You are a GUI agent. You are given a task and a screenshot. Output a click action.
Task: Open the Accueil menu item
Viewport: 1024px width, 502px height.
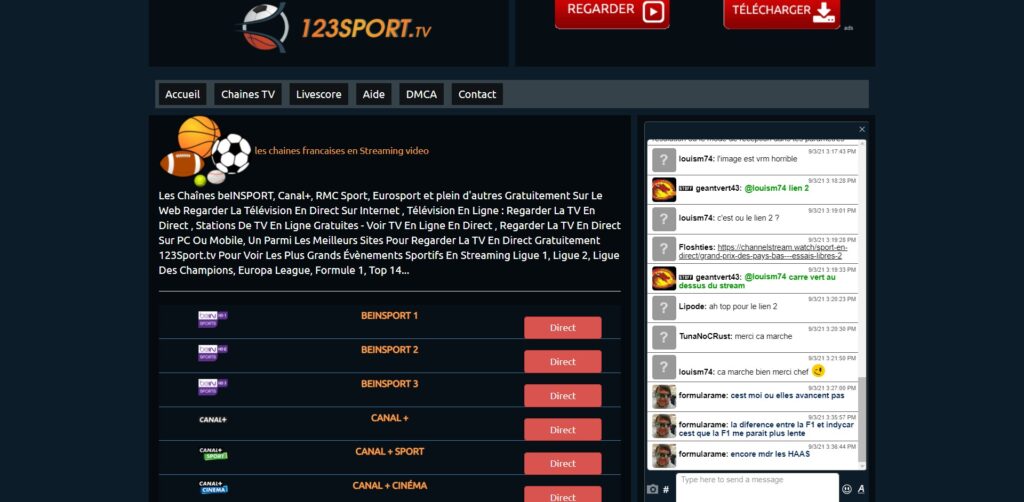tap(182, 94)
